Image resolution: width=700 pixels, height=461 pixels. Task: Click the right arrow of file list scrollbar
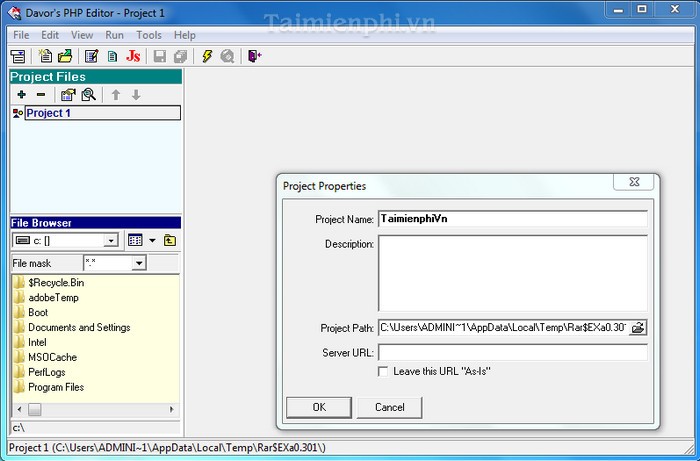tap(172, 409)
